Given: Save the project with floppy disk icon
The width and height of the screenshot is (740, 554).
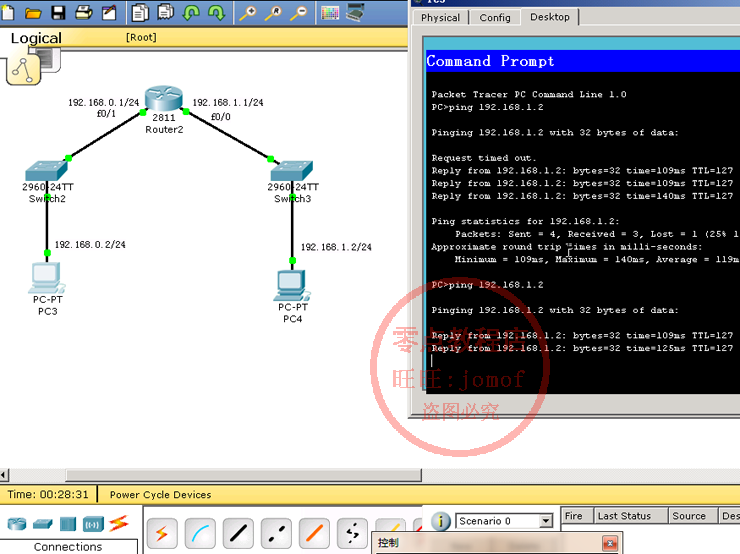Looking at the screenshot, I should tap(59, 13).
